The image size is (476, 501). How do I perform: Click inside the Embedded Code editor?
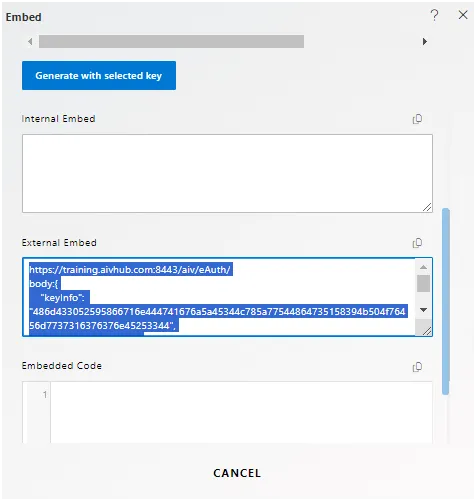(x=241, y=412)
